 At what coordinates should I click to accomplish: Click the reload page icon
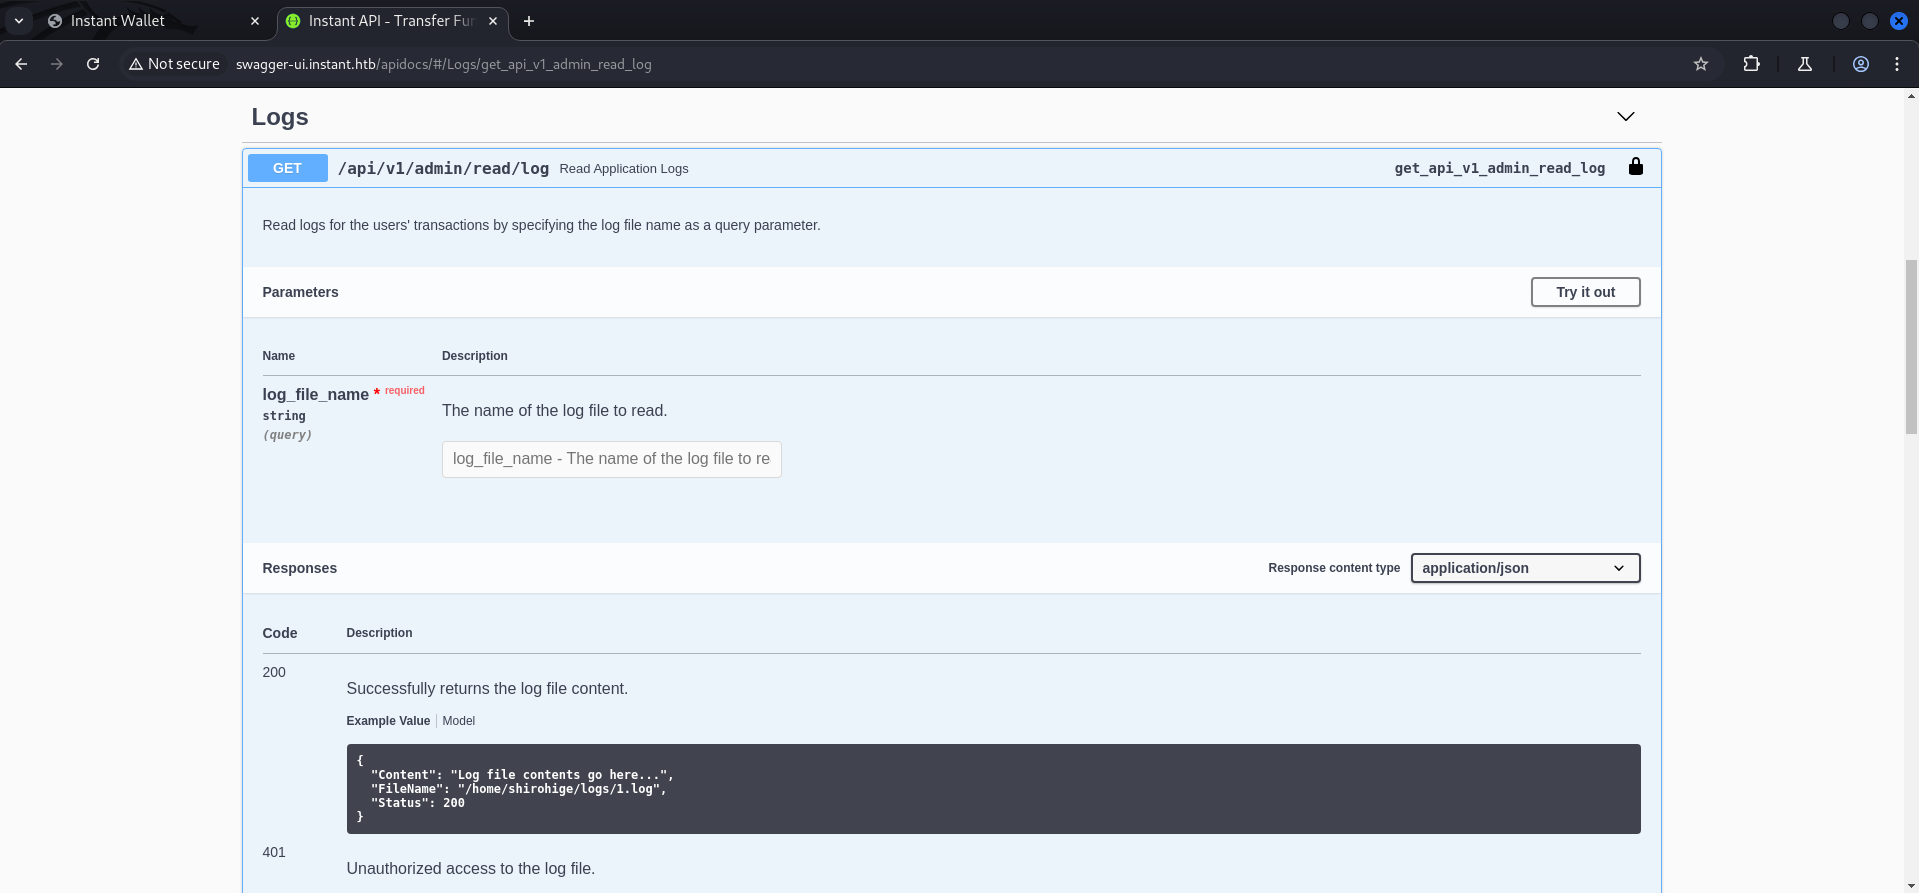pos(93,64)
